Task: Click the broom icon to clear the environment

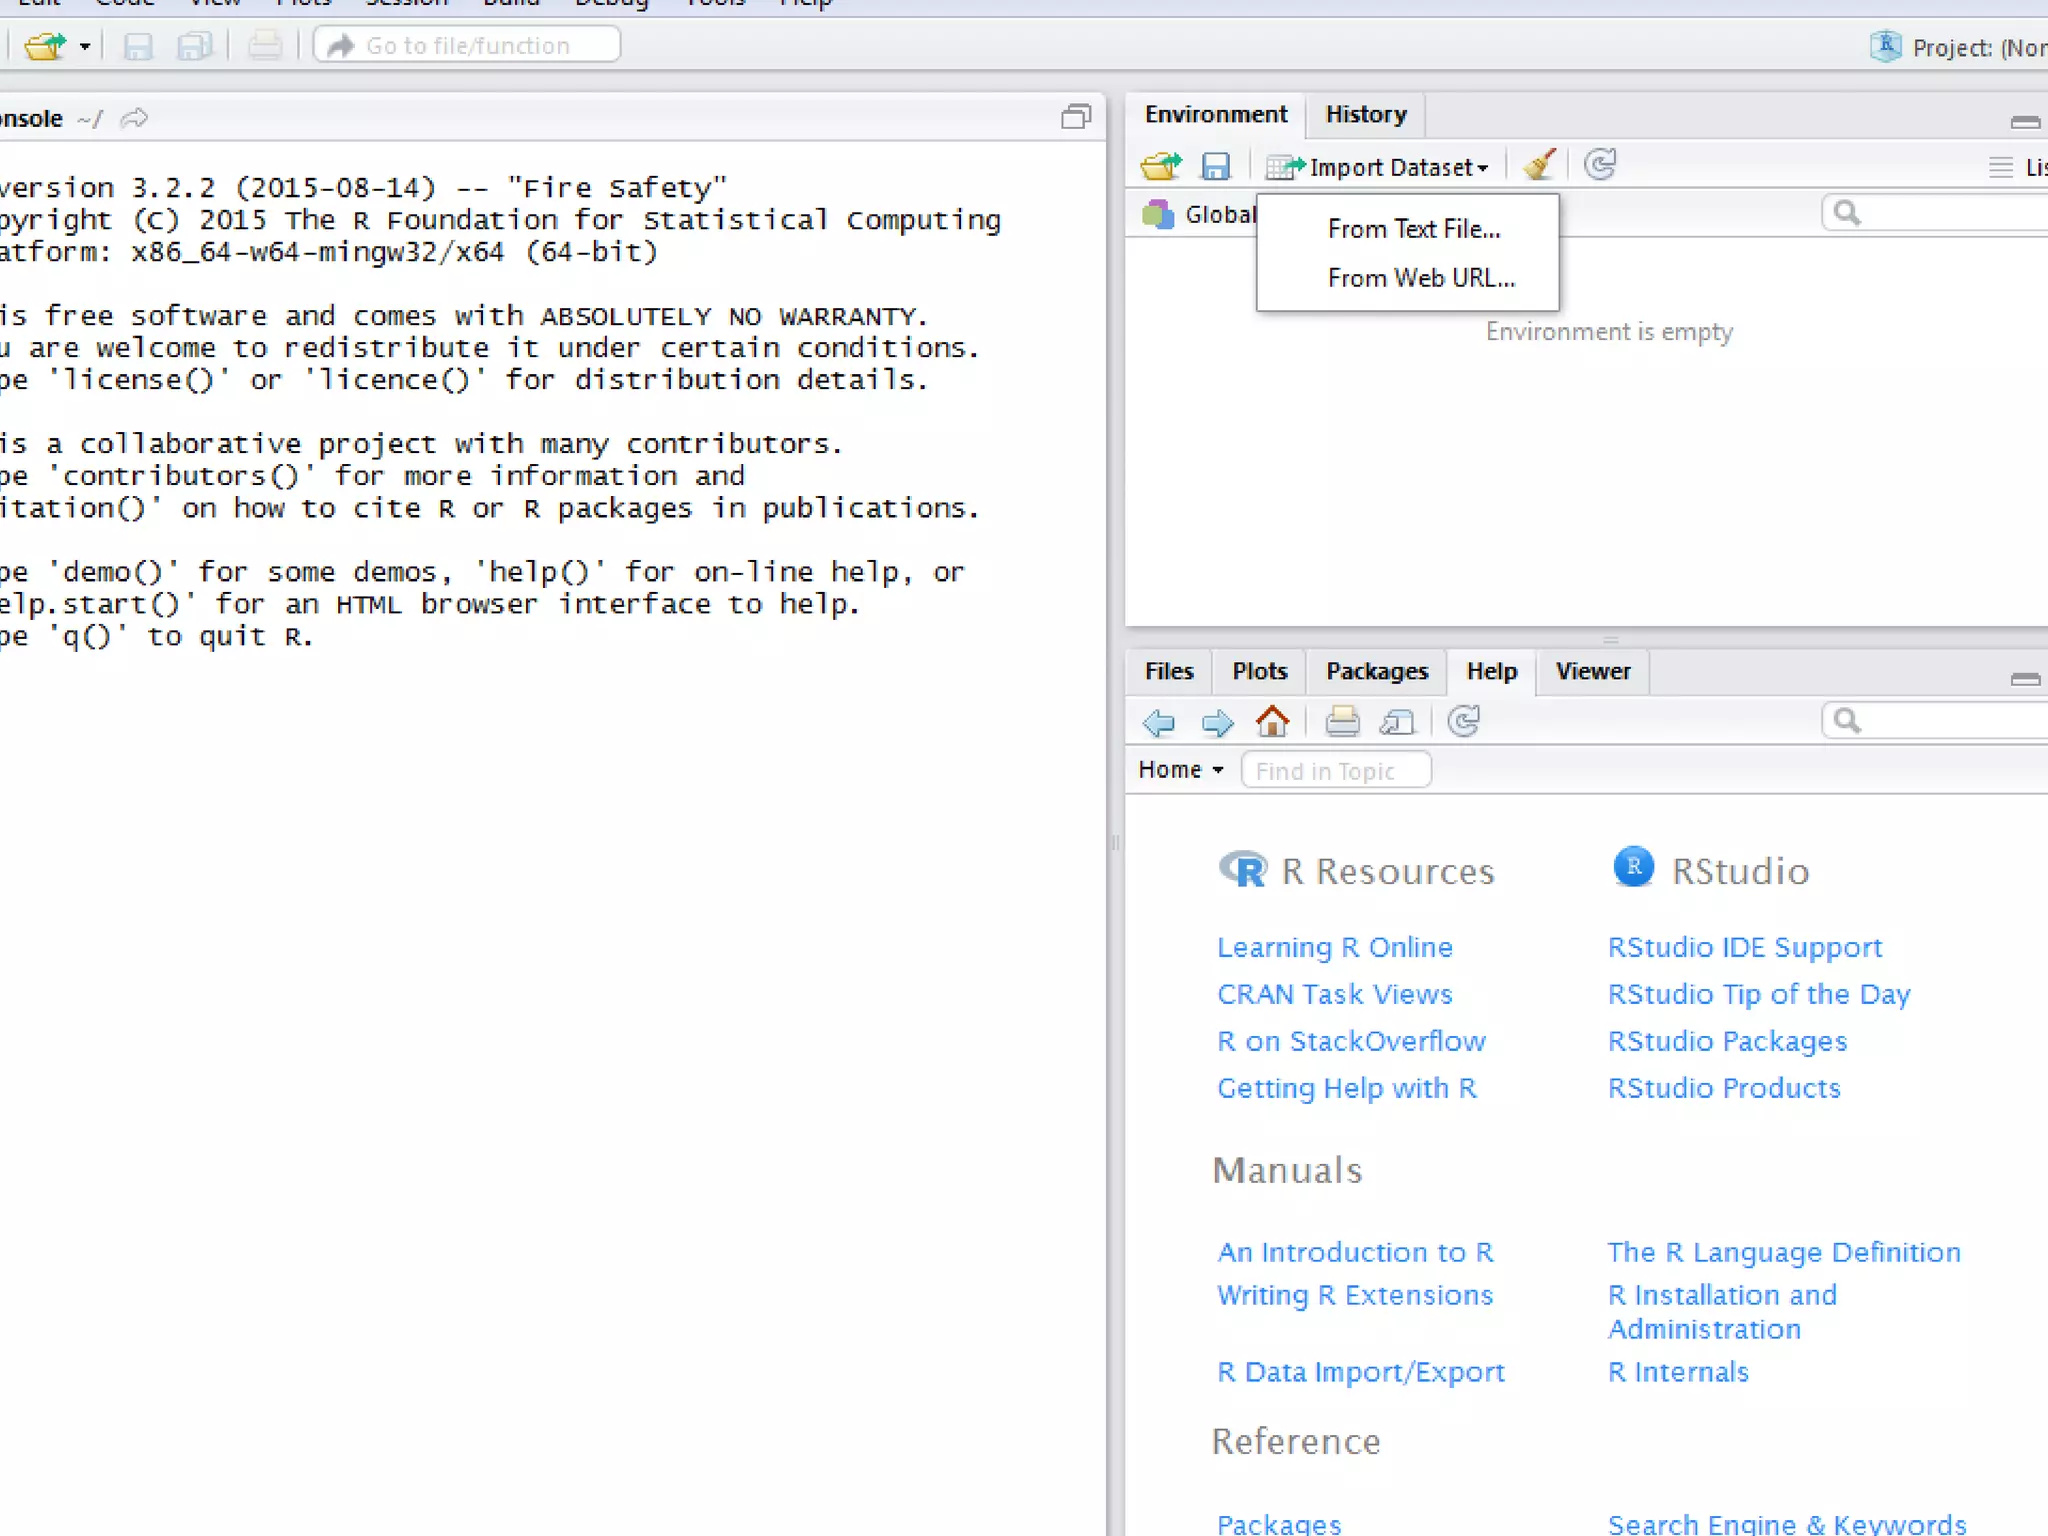Action: tap(1539, 165)
